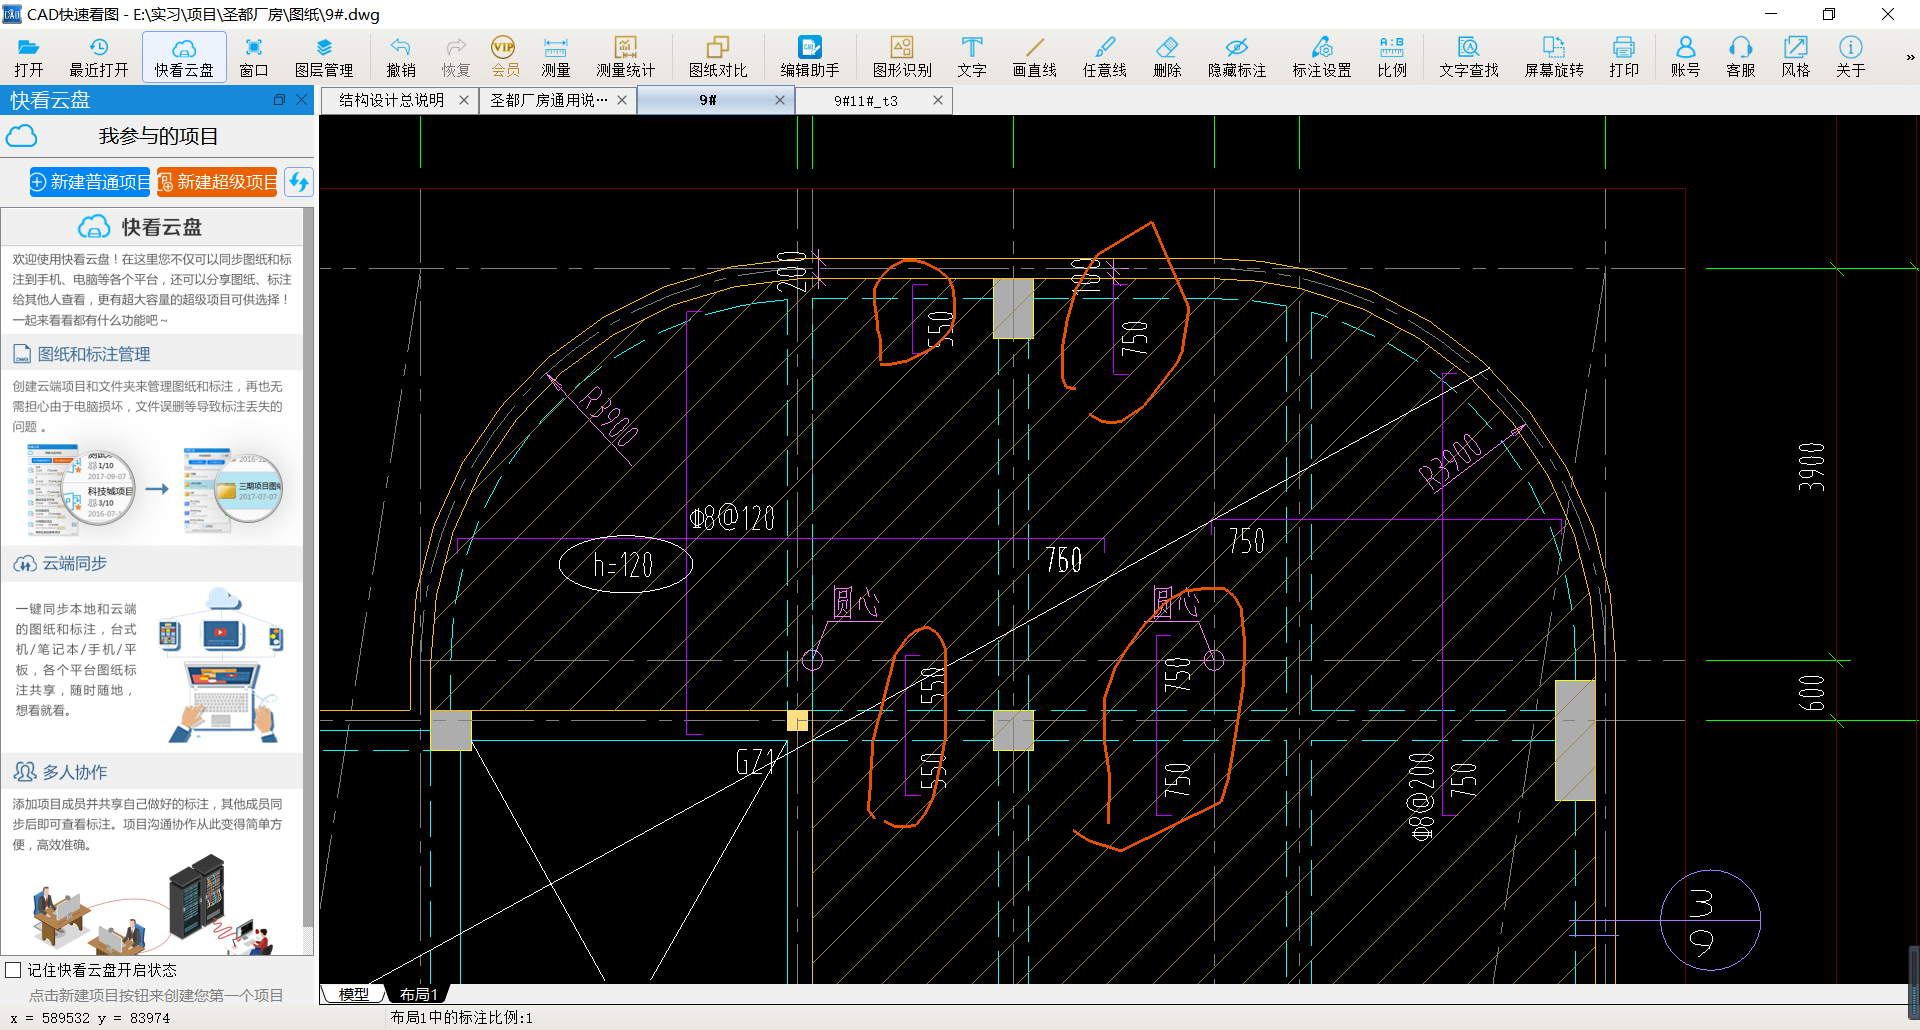Click the 布局1中的标注比例 status text

(x=461, y=1018)
